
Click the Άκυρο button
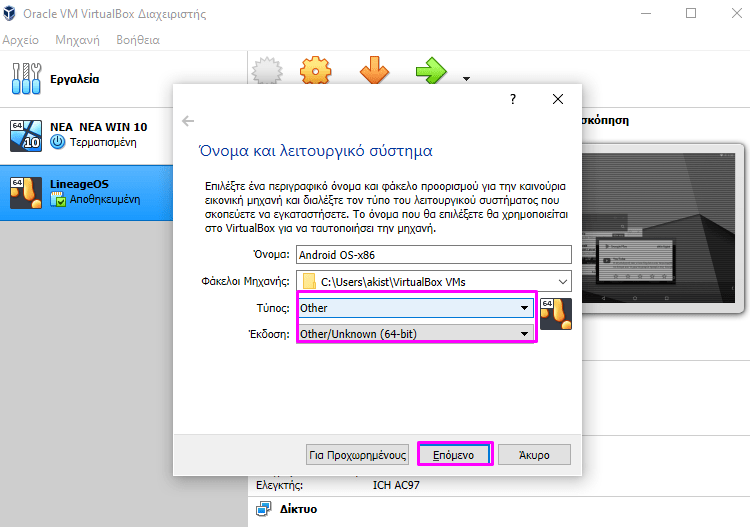534,455
